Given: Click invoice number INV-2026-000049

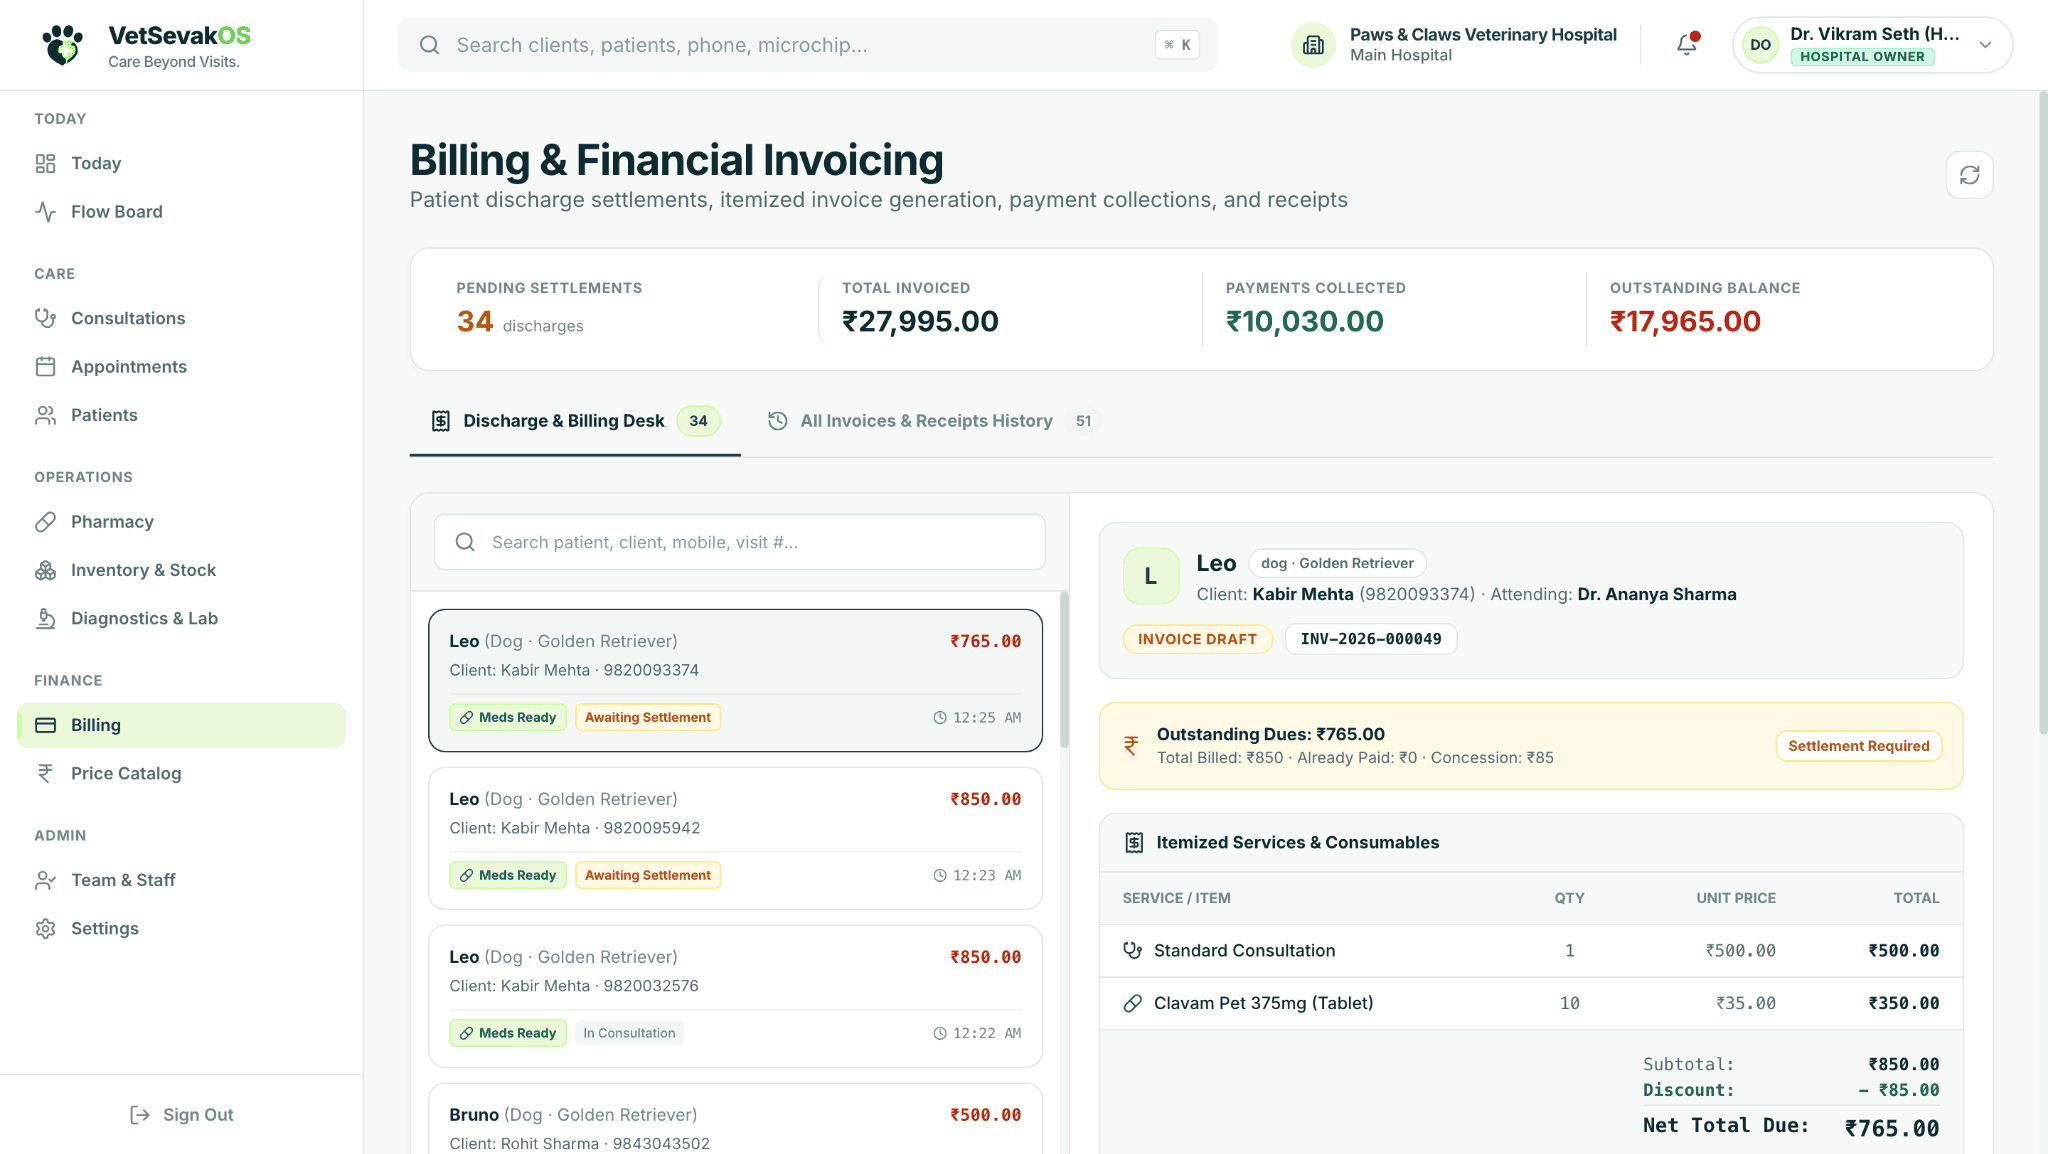Looking at the screenshot, I should click(1371, 639).
